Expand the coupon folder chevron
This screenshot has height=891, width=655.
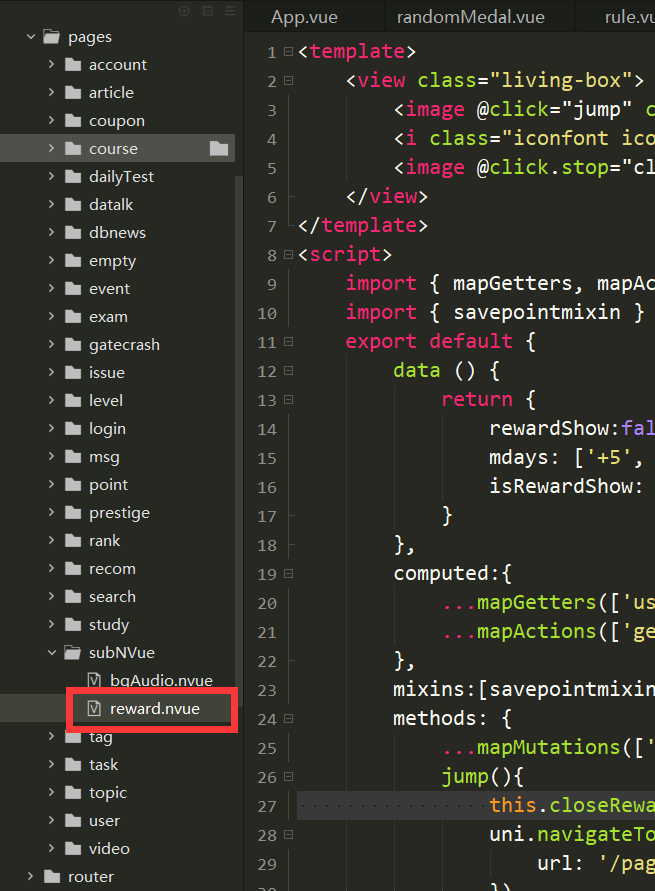click(x=52, y=120)
